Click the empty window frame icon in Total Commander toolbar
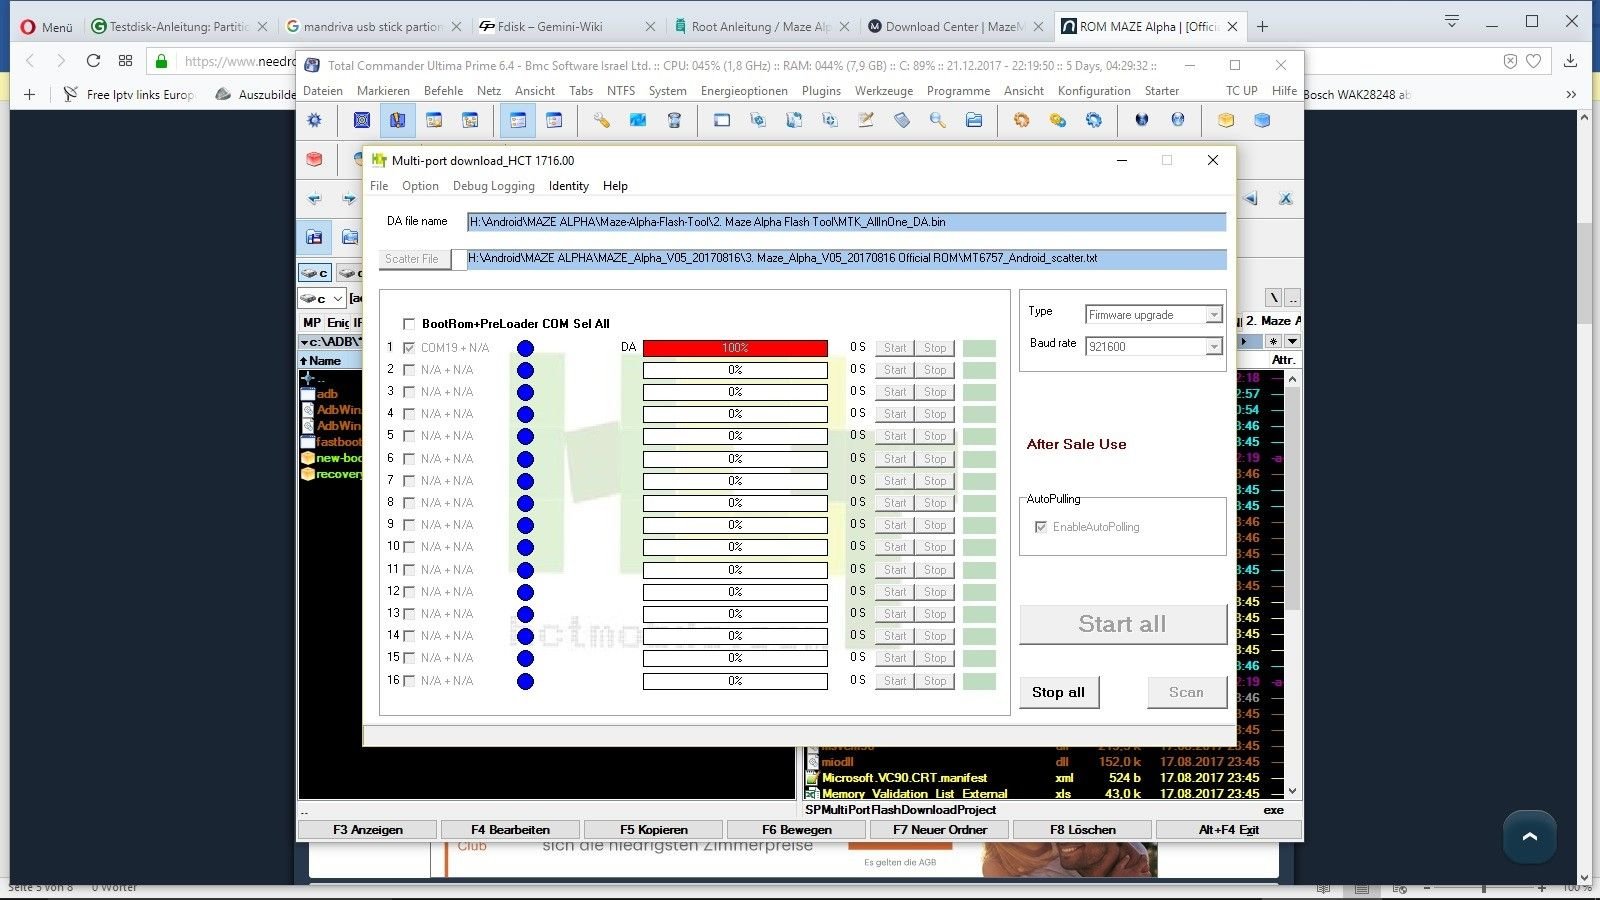 click(722, 120)
